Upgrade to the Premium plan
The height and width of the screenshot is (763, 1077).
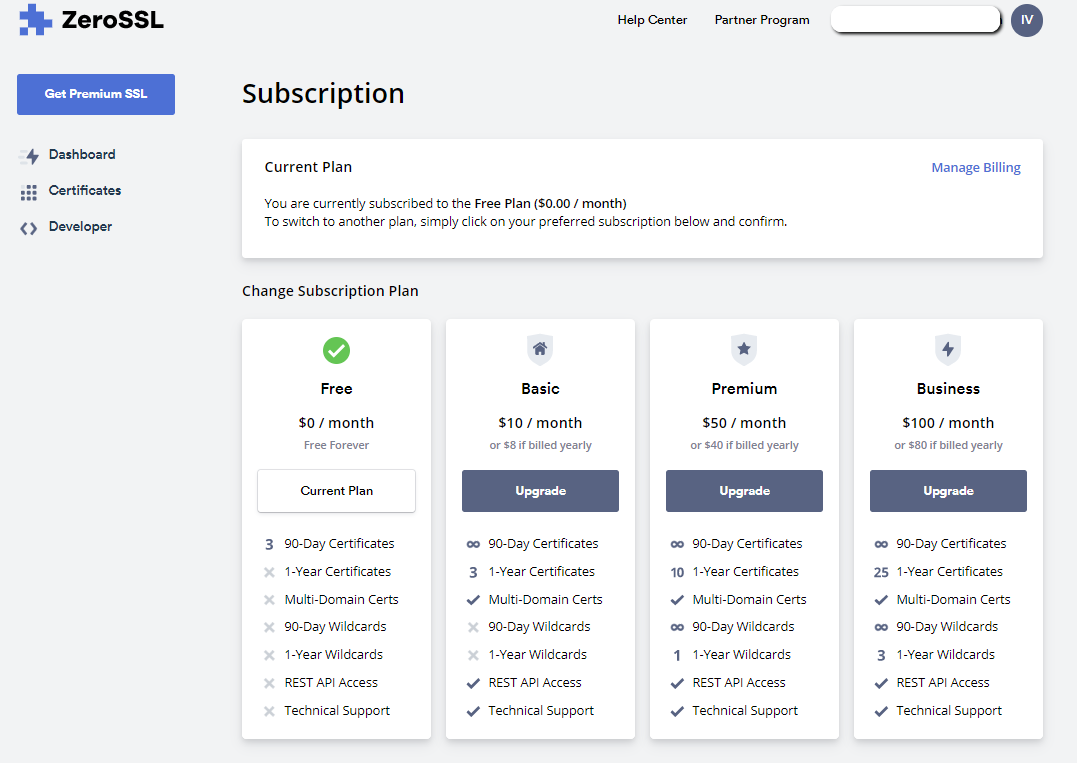pyautogui.click(x=745, y=491)
